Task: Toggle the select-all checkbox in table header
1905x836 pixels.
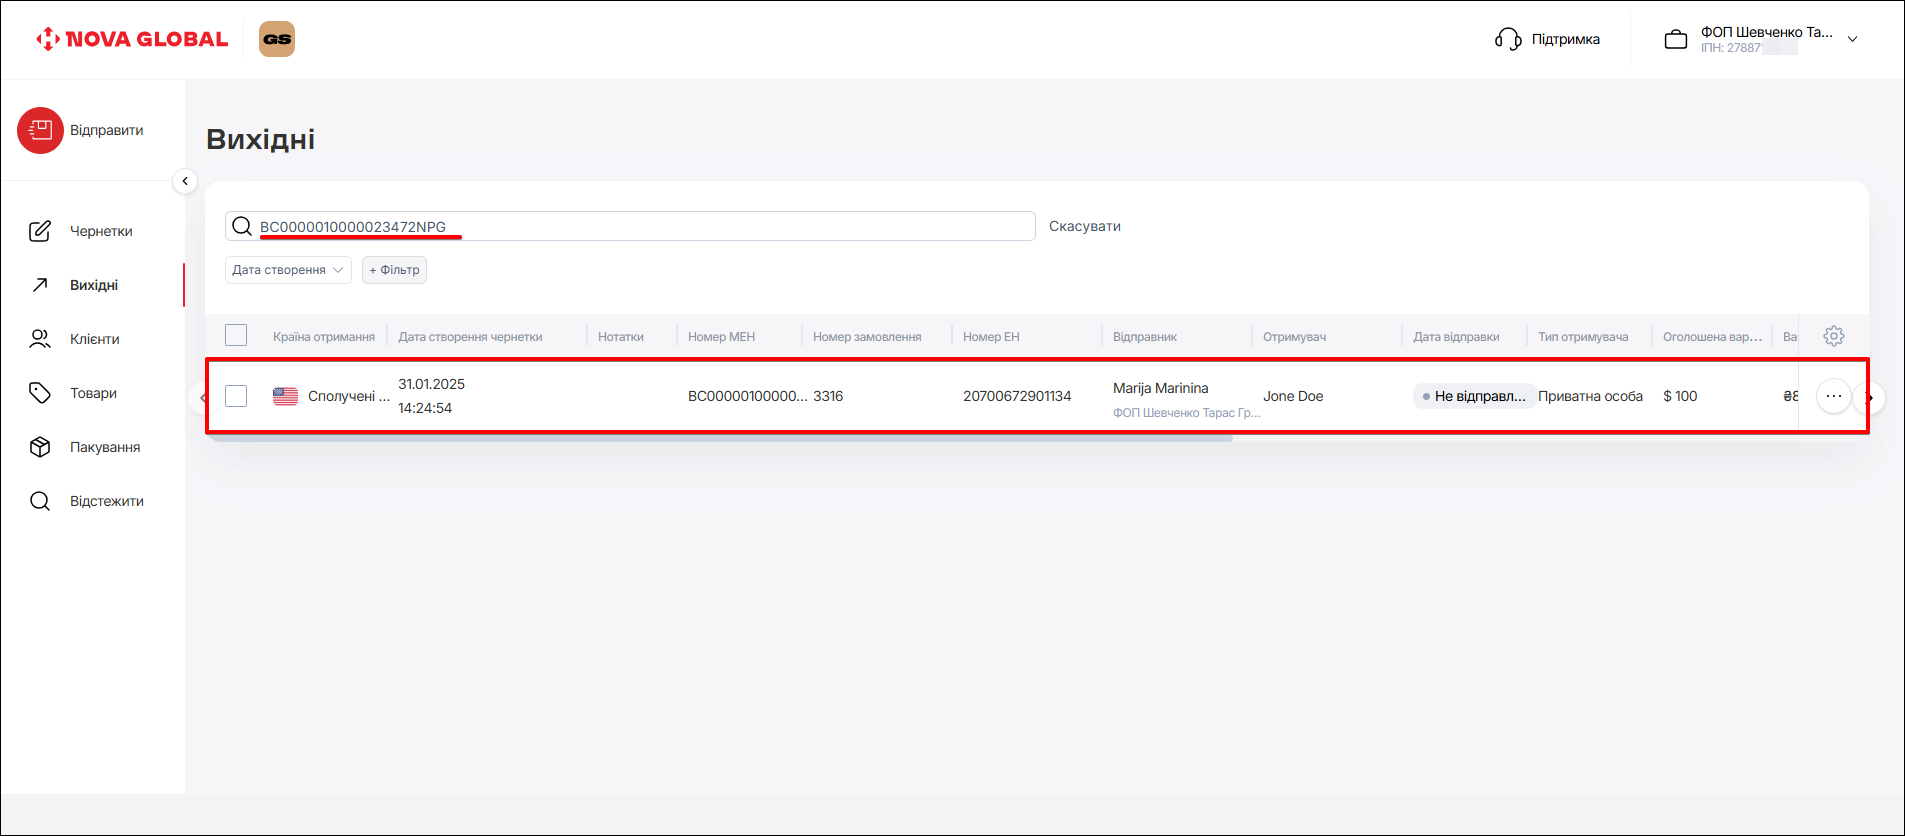Action: click(x=236, y=336)
